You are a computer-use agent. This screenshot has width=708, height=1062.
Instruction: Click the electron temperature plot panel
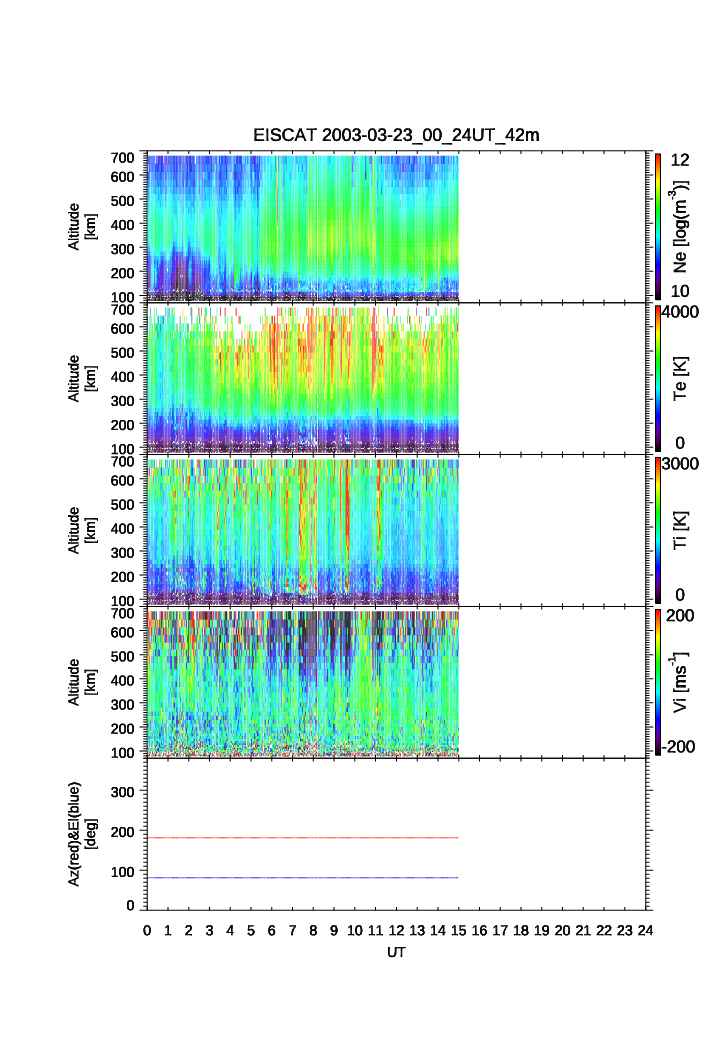click(302, 378)
